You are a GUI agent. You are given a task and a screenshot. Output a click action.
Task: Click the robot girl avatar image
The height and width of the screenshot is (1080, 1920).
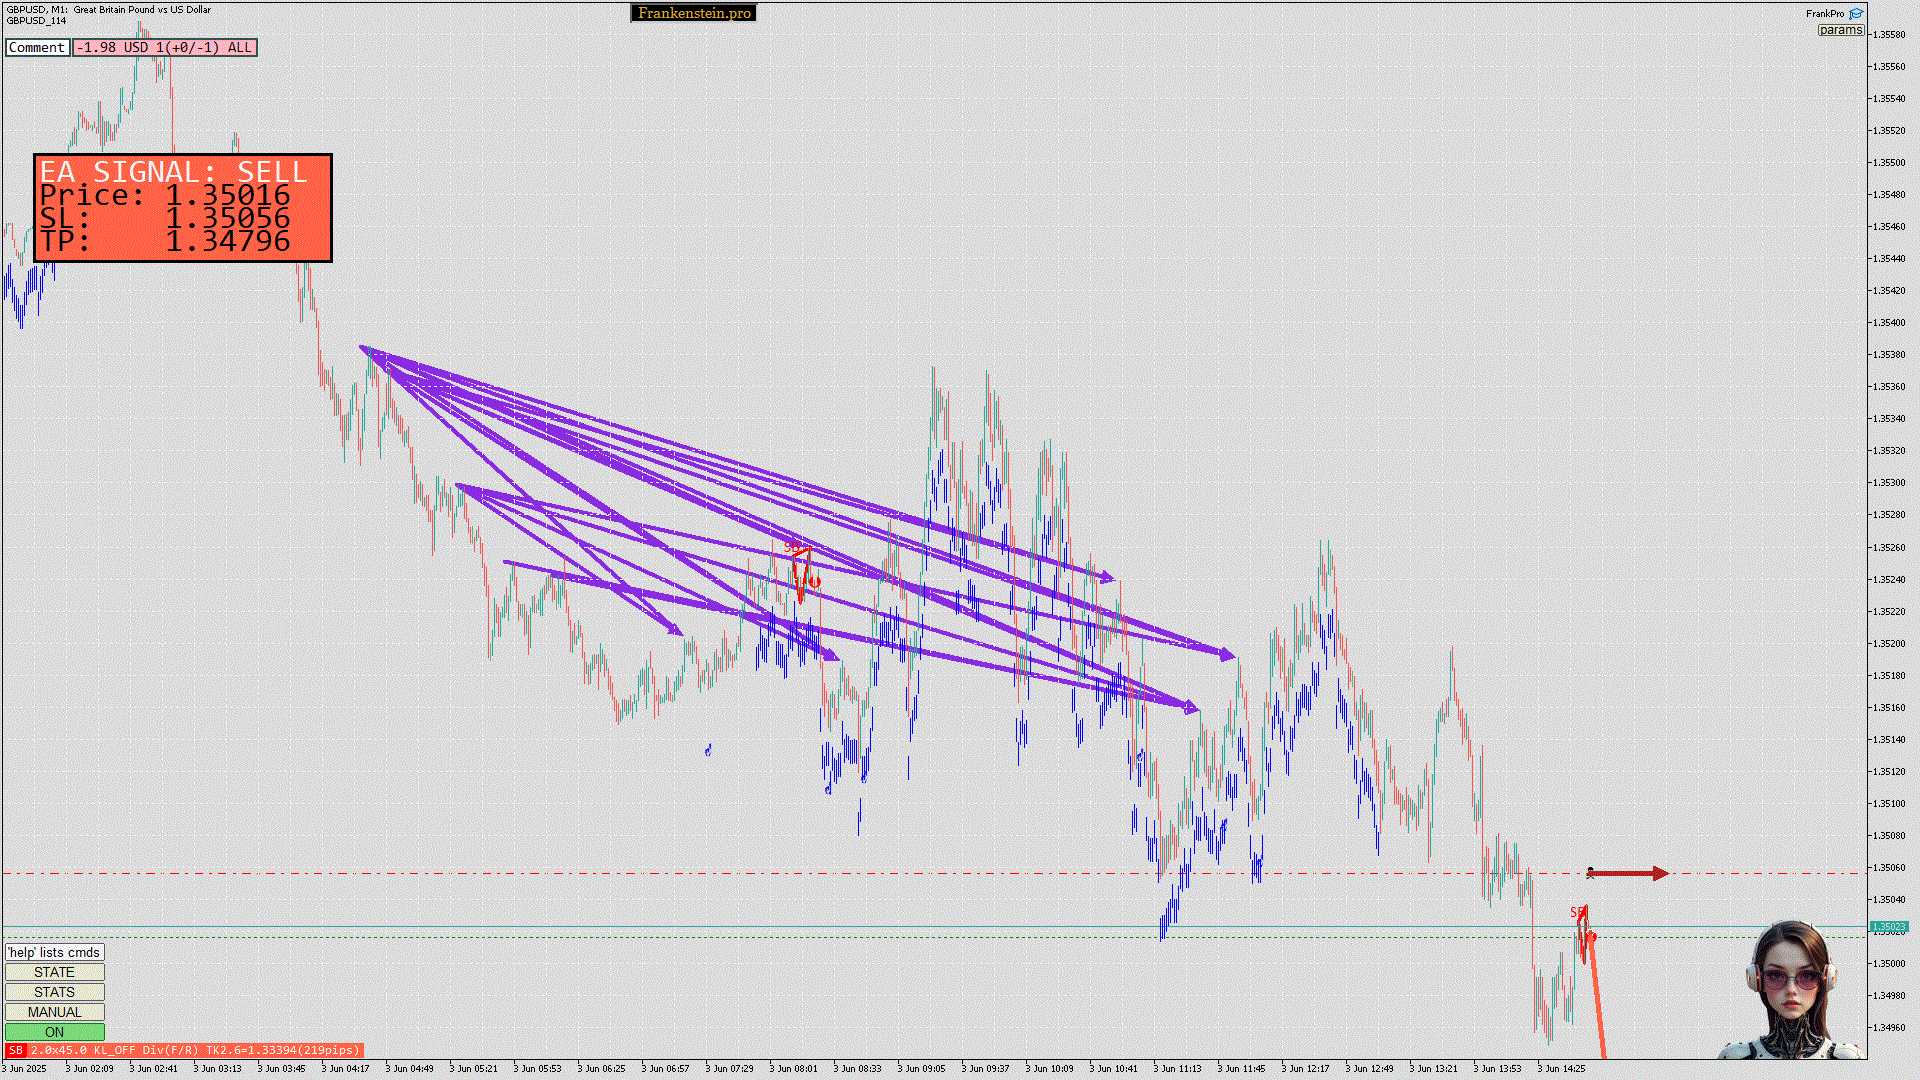[x=1791, y=990]
